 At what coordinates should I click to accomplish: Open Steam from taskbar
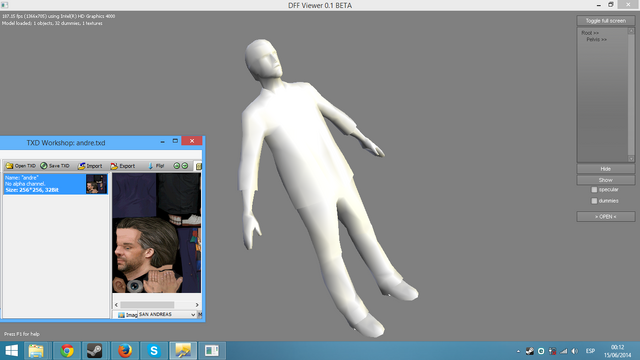pyautogui.click(x=95, y=351)
